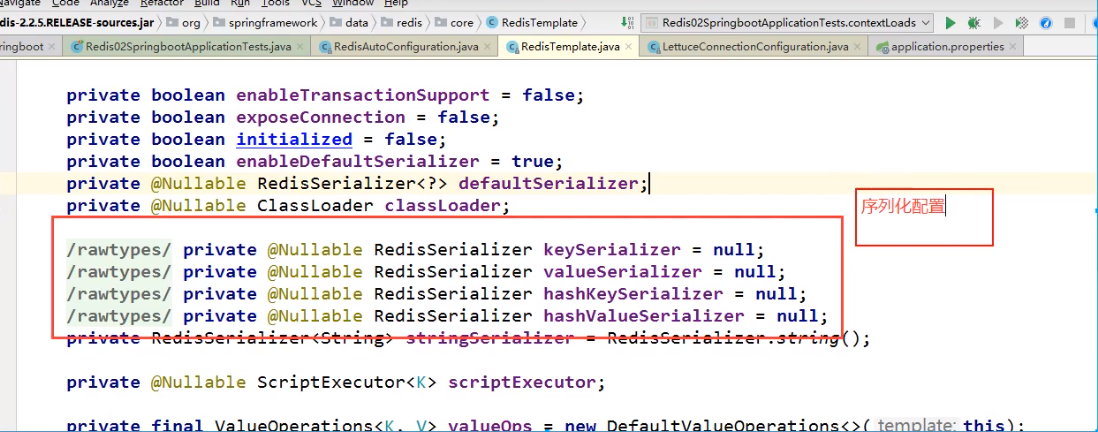Click 'enableTransactionSupport' field name
Image resolution: width=1098 pixels, height=432 pixels.
click(363, 95)
